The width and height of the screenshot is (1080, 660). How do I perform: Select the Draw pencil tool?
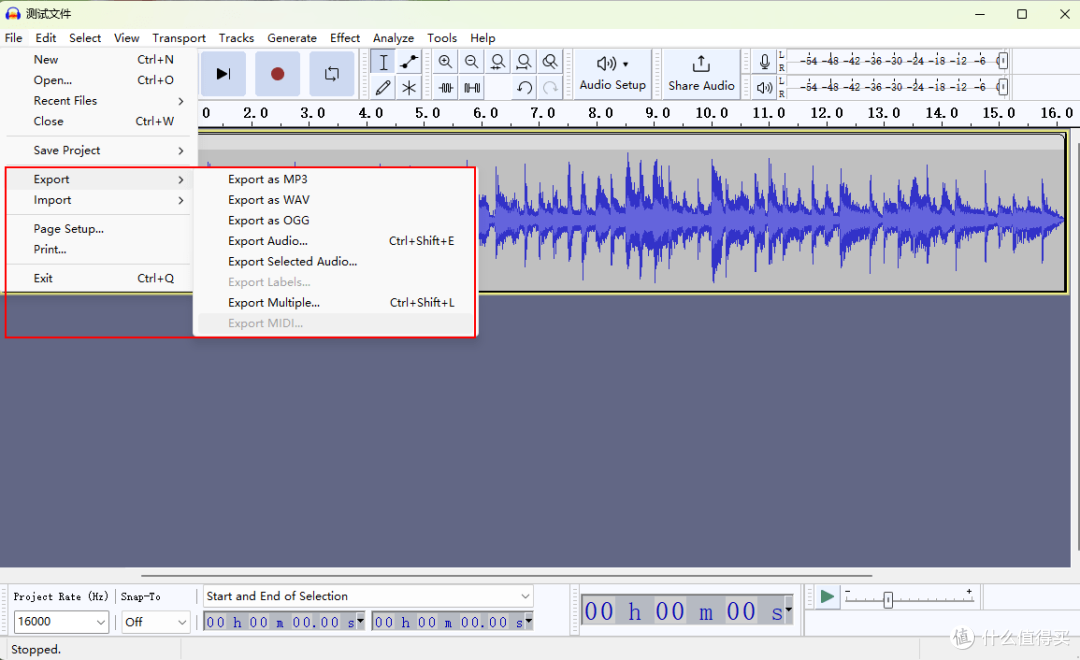point(383,87)
